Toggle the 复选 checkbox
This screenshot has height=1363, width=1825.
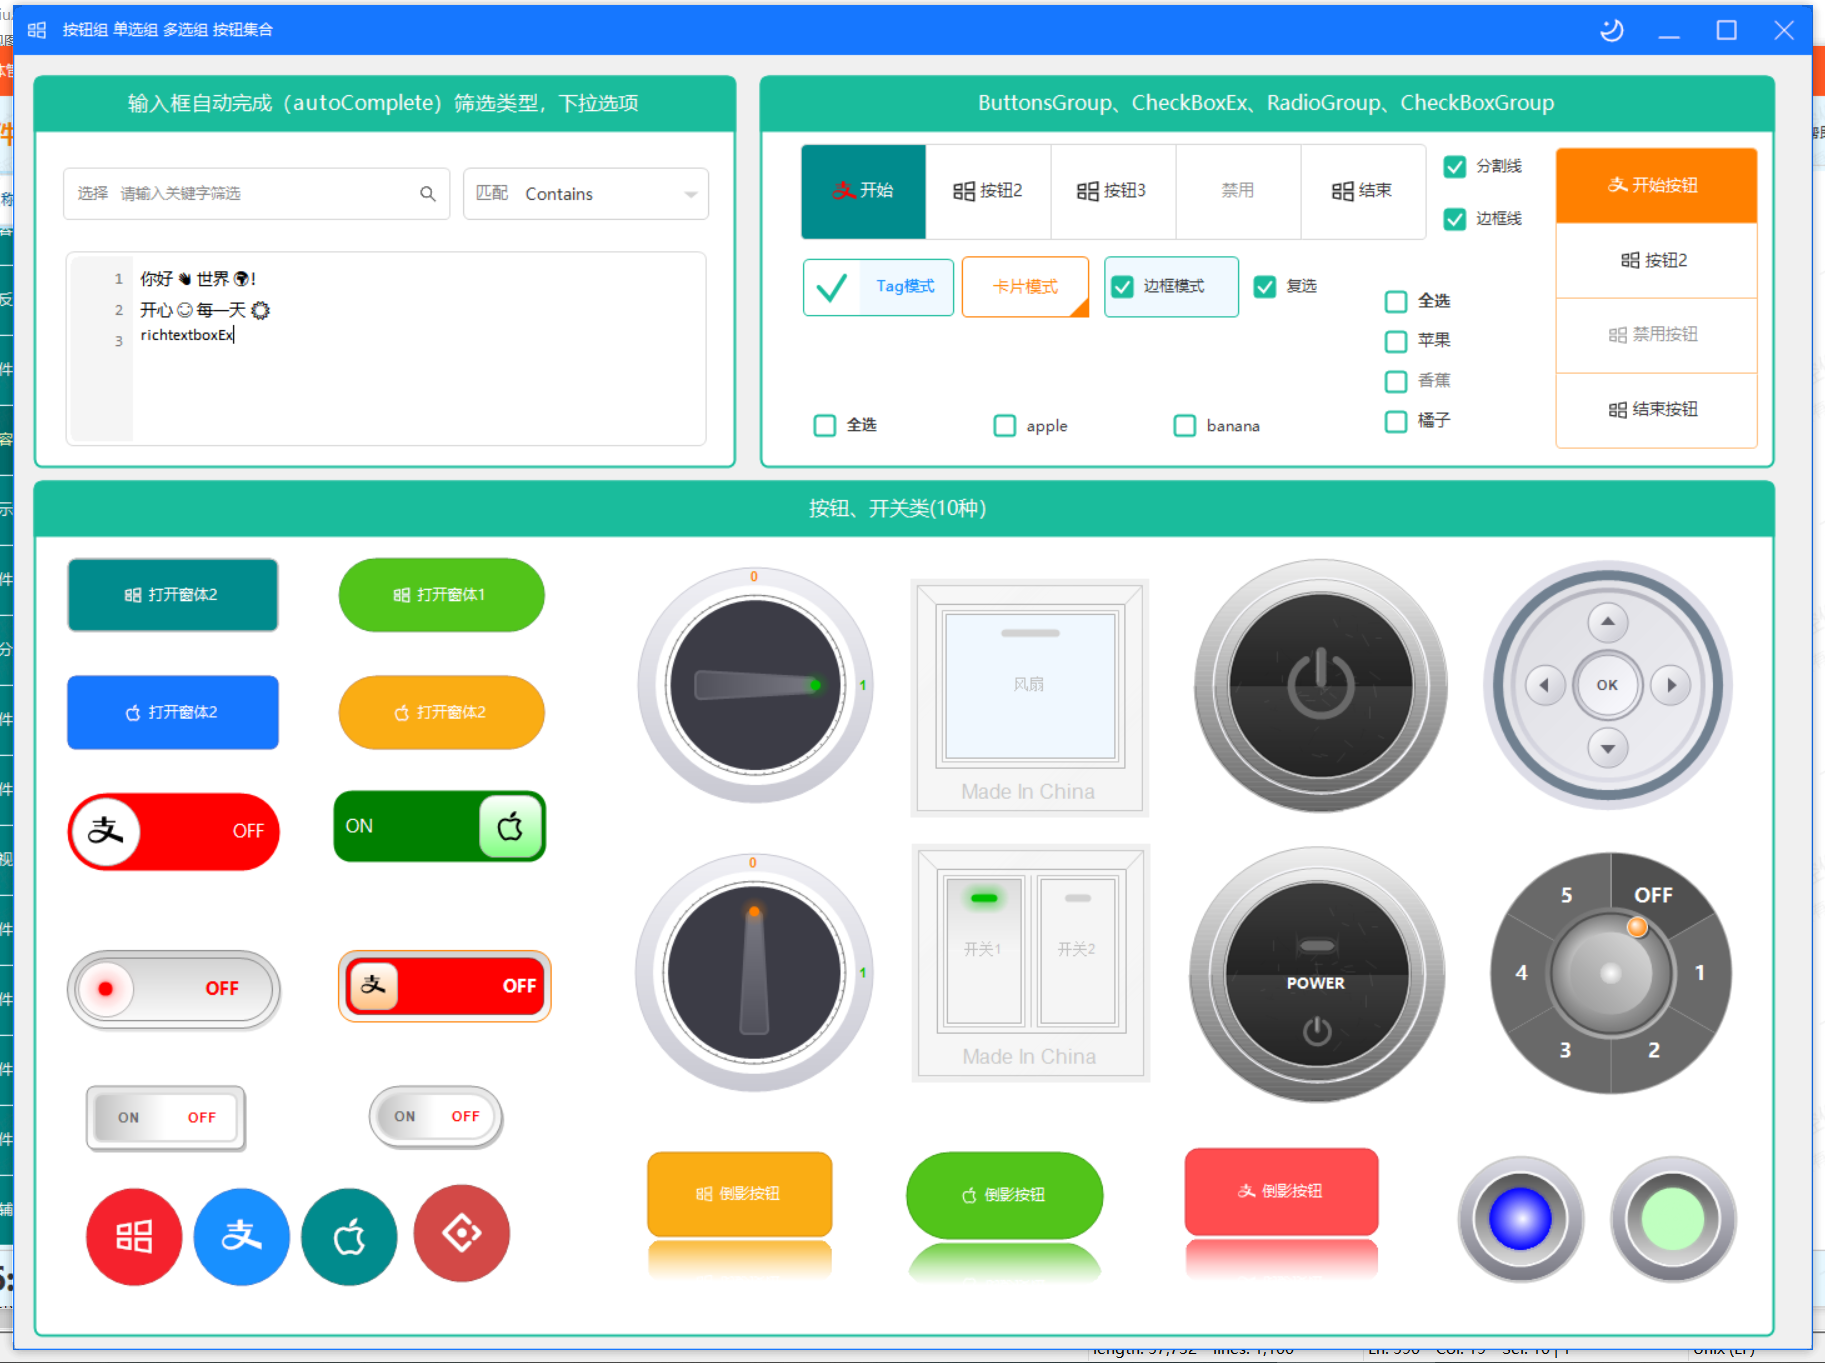coord(1265,287)
